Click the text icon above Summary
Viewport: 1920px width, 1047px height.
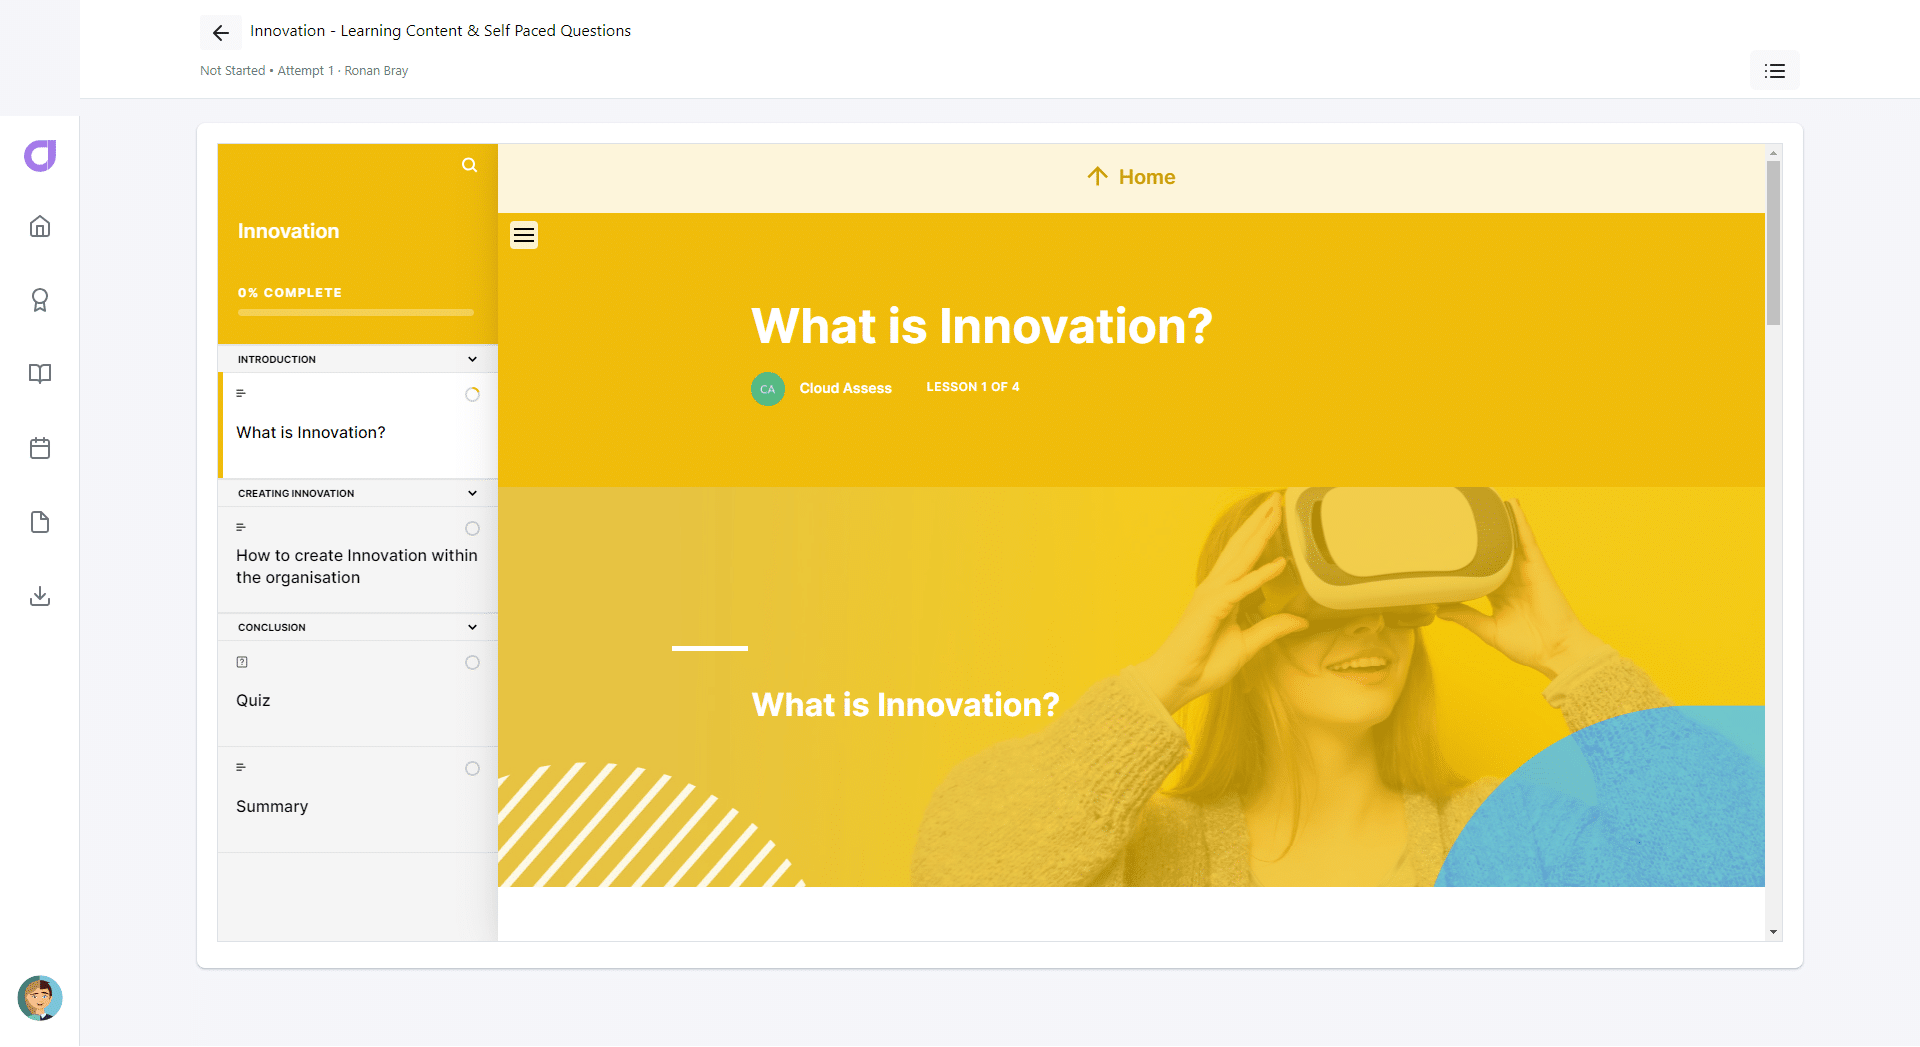[x=241, y=767]
